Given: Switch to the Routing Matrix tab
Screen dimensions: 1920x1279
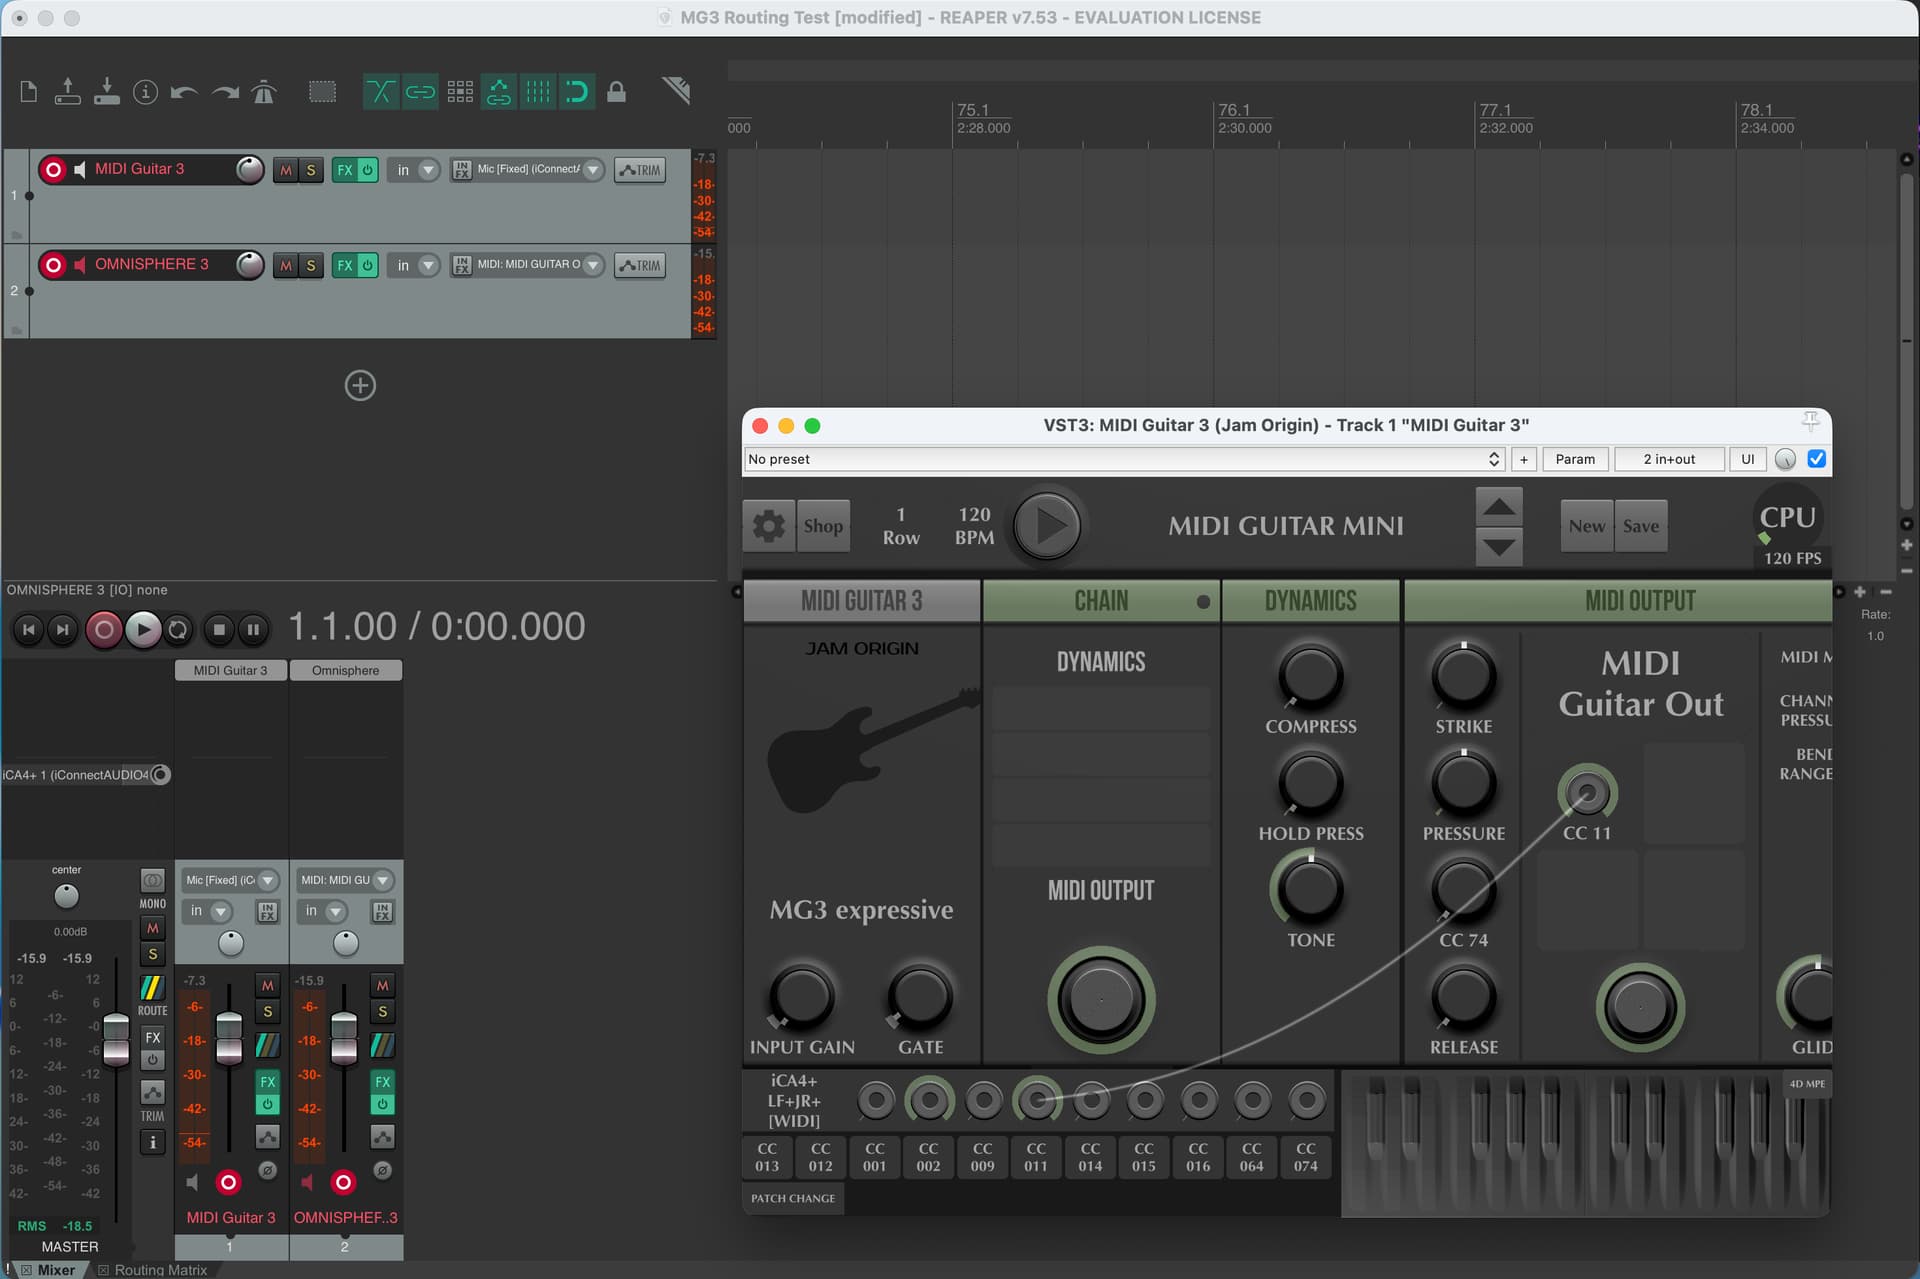Looking at the screenshot, I should (160, 1270).
